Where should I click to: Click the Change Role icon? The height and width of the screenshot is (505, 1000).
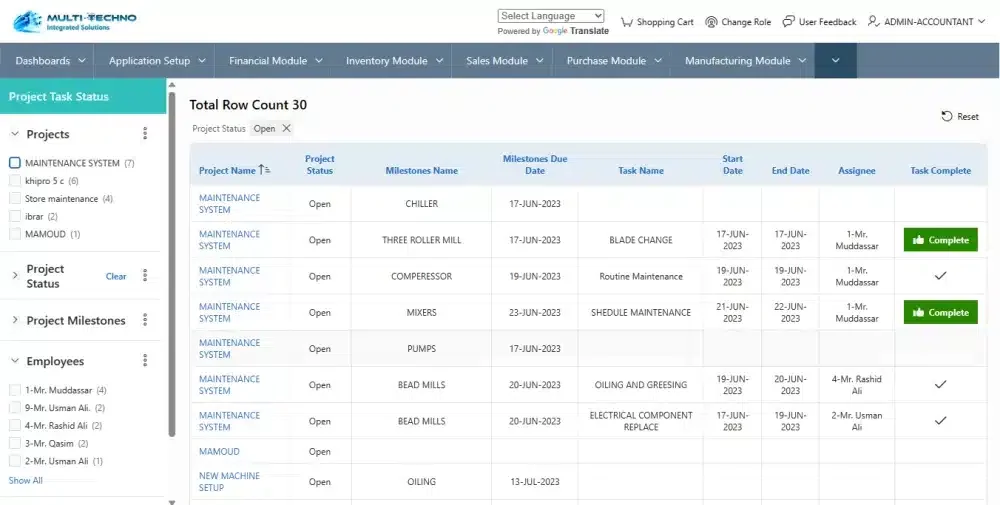[711, 22]
